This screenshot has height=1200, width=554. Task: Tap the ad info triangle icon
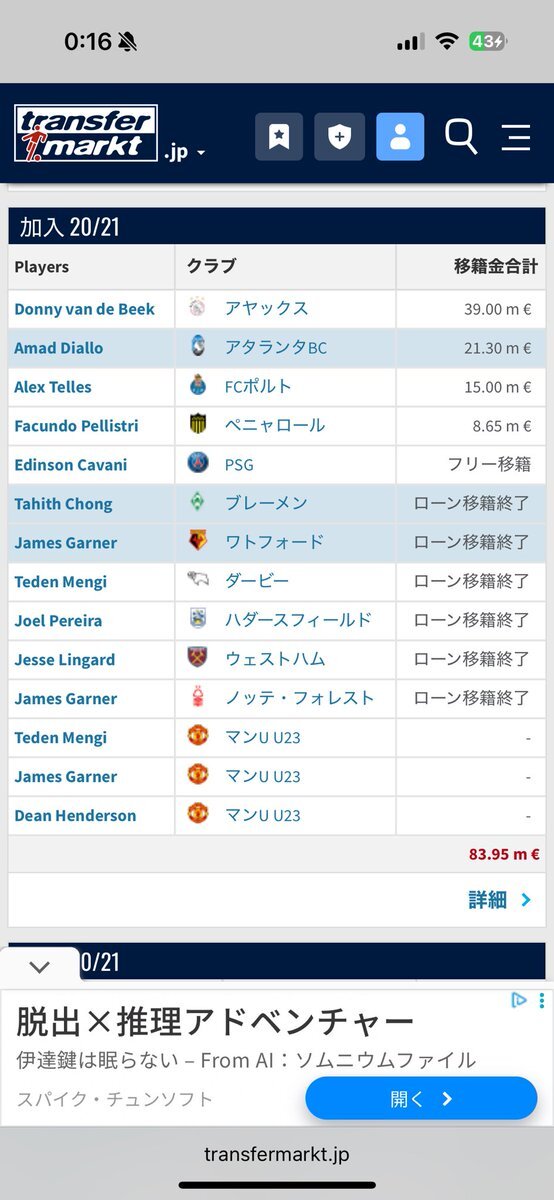pyautogui.click(x=519, y=1000)
